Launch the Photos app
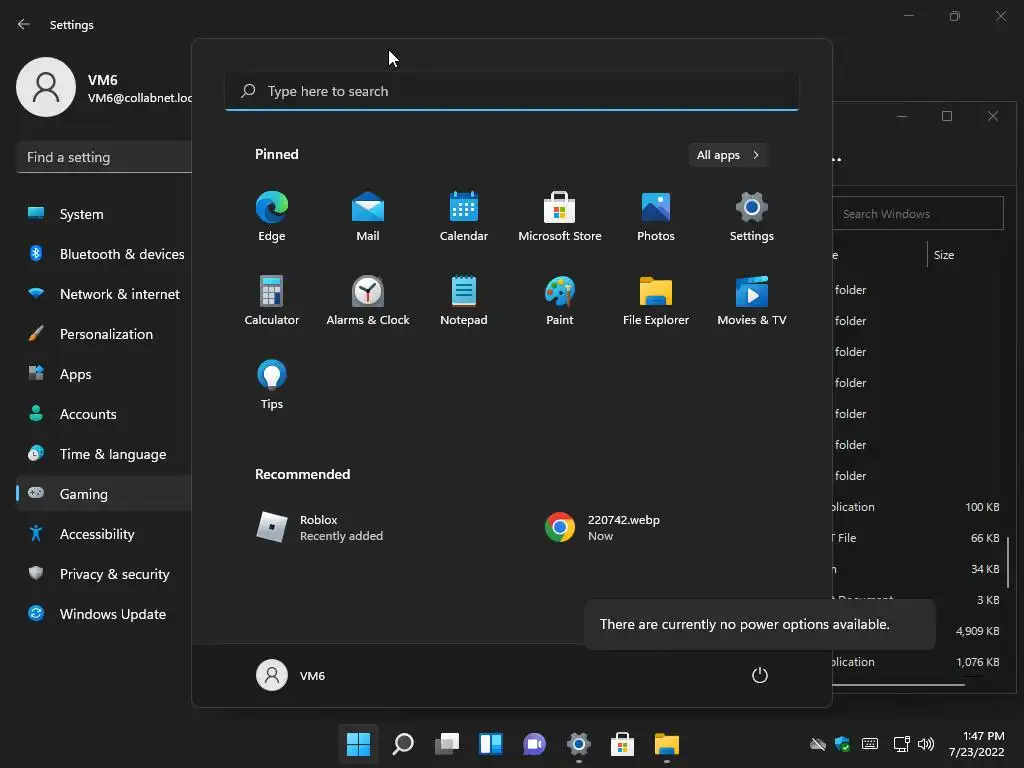The height and width of the screenshot is (768, 1024). [x=656, y=216]
